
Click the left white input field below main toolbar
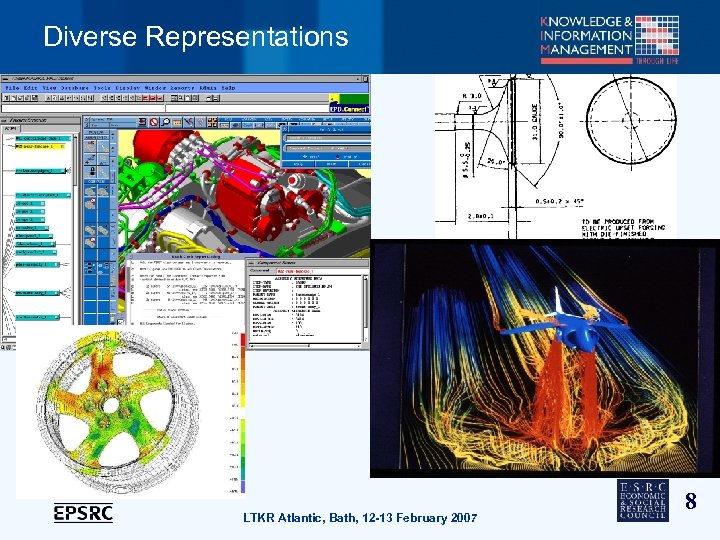(x=83, y=108)
